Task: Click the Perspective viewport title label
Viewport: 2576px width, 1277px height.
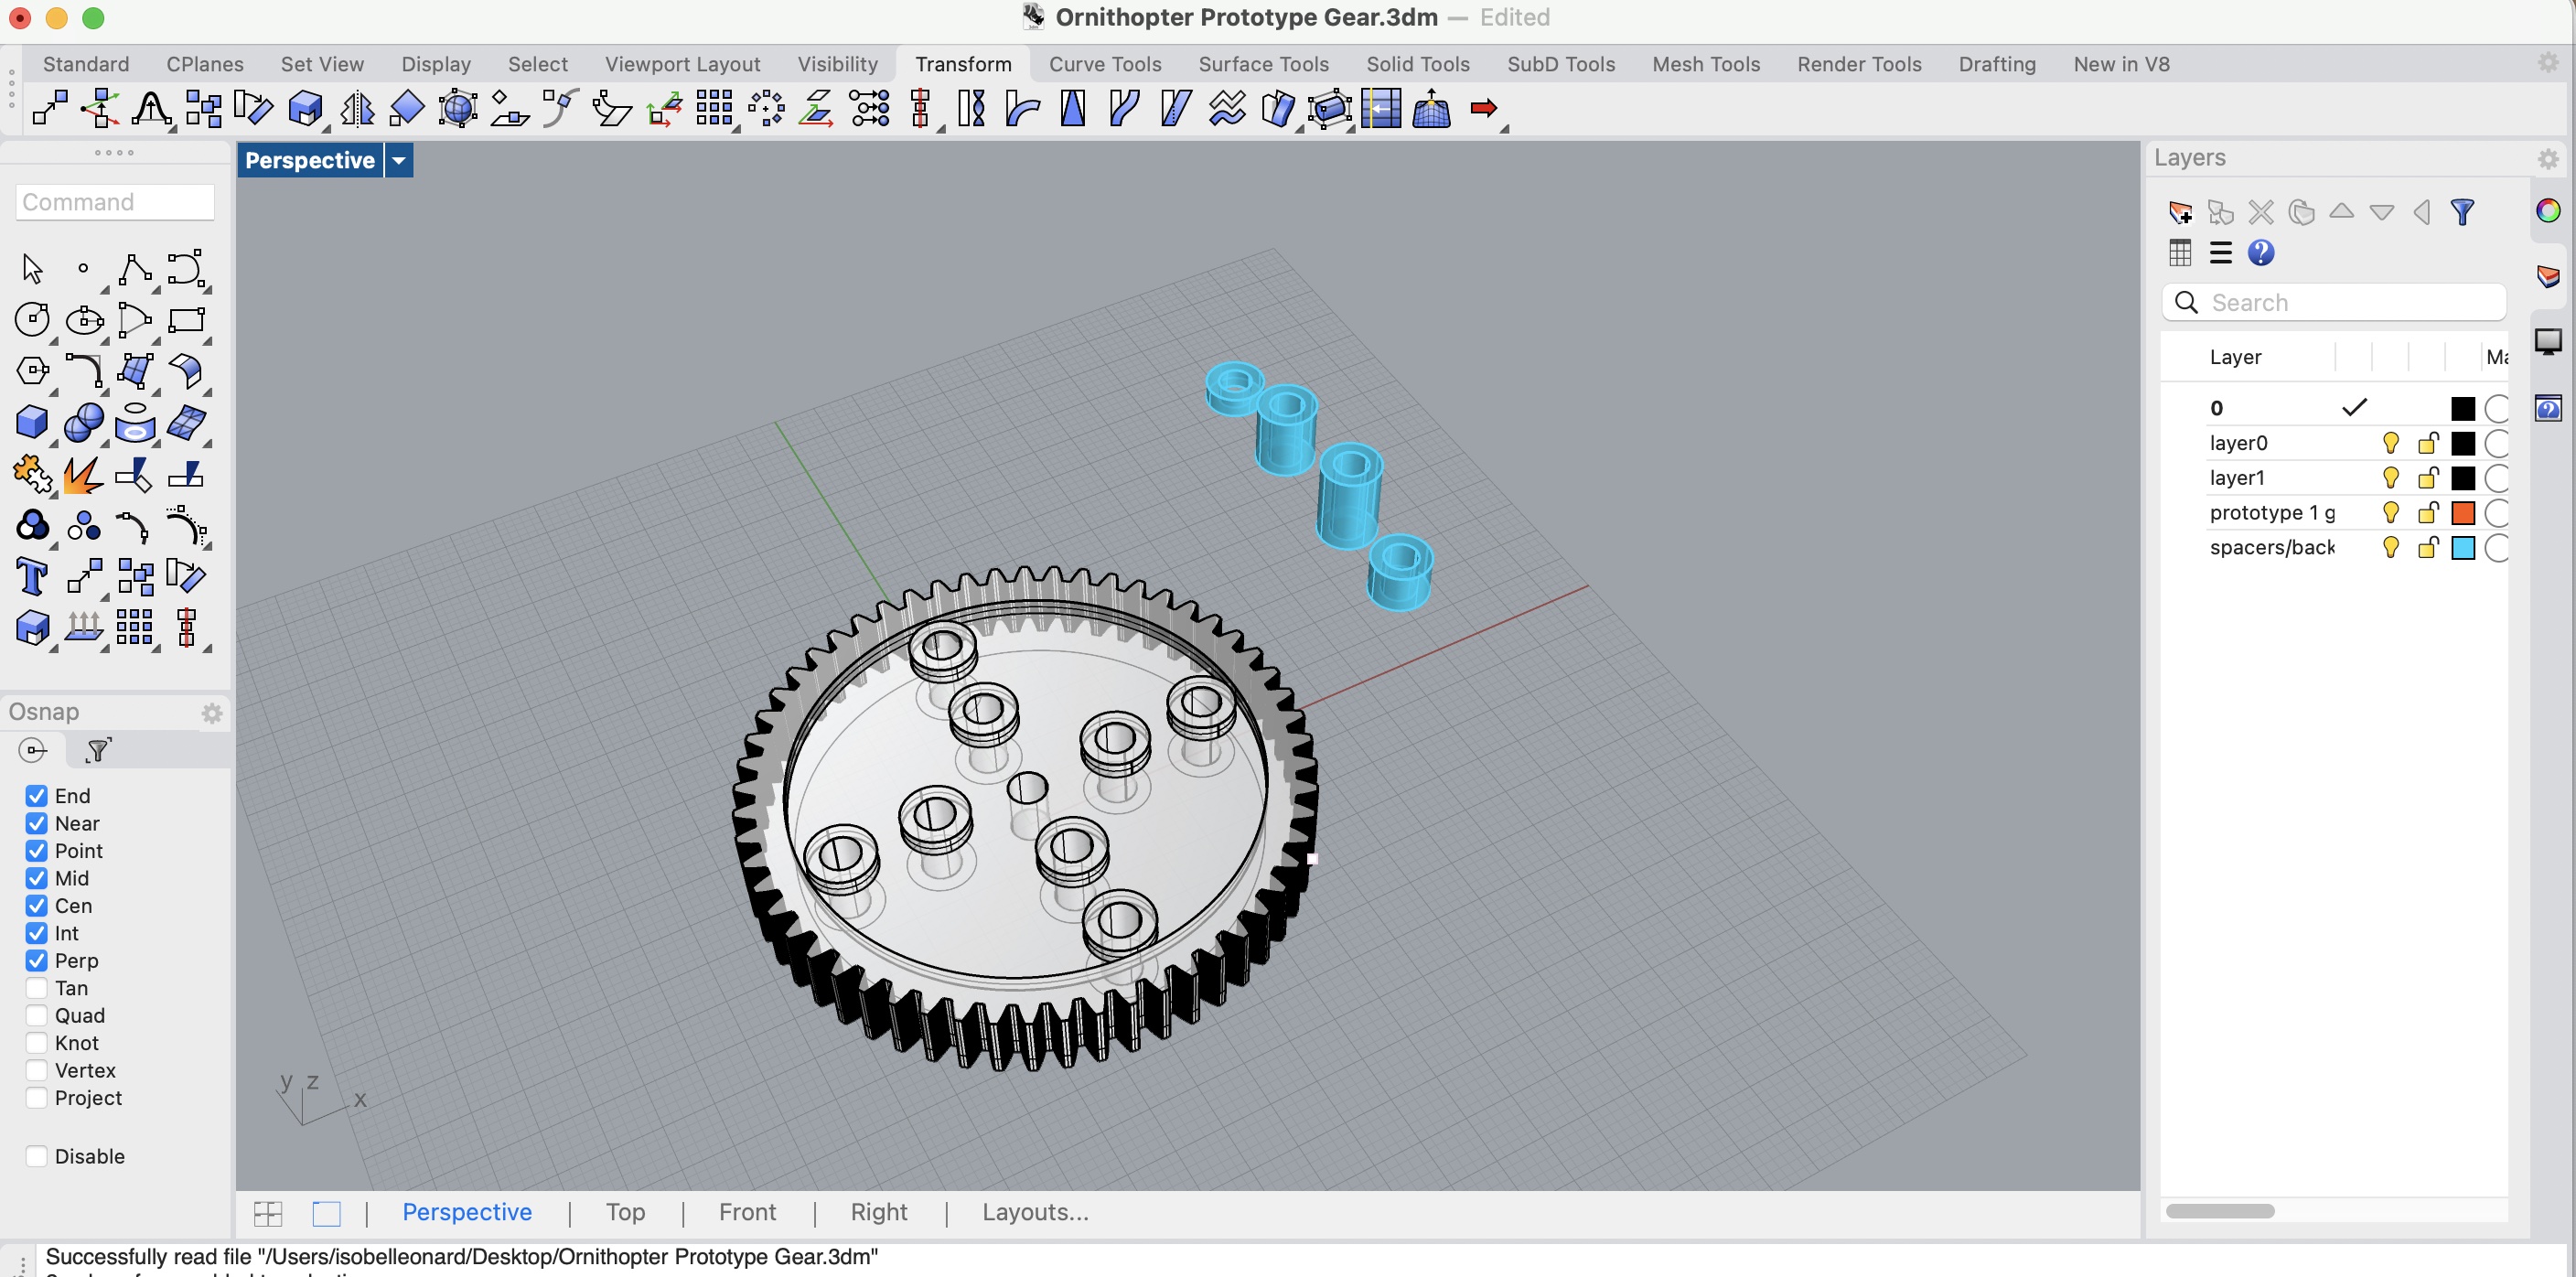Action: pyautogui.click(x=309, y=160)
